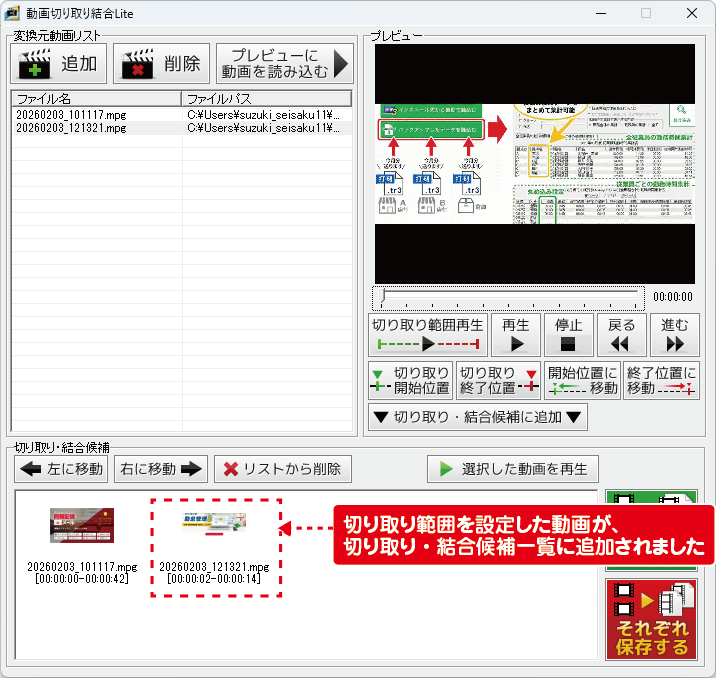Click 切り取り・結合候補に追加 button
Image resolution: width=717 pixels, height=678 pixels.
(478, 418)
